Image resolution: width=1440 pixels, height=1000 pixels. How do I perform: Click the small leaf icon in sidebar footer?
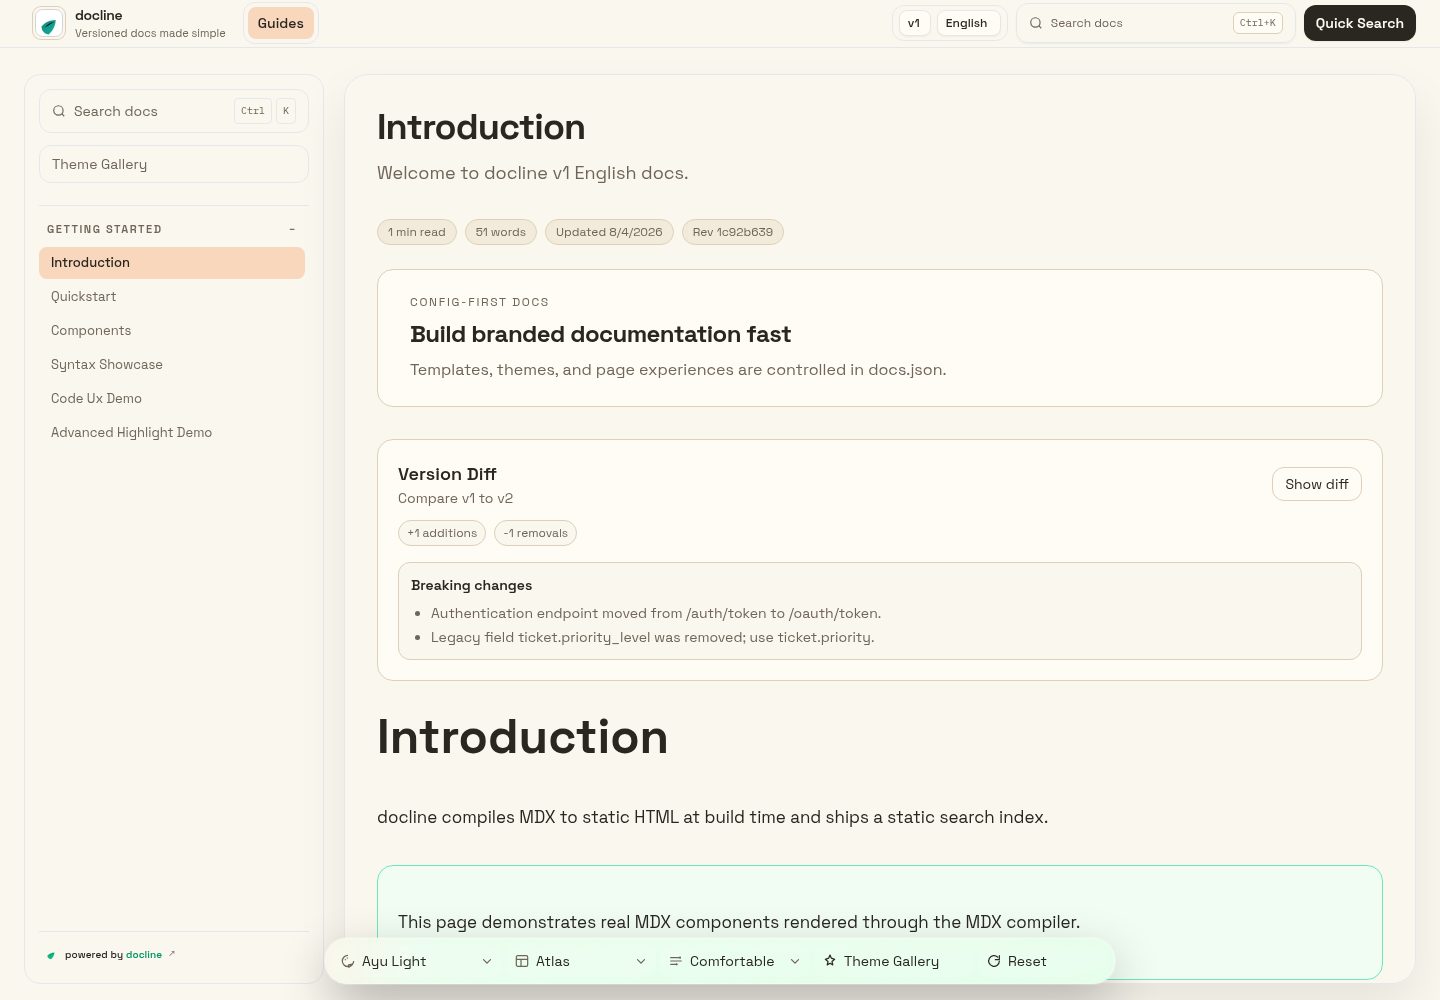pyautogui.click(x=51, y=955)
